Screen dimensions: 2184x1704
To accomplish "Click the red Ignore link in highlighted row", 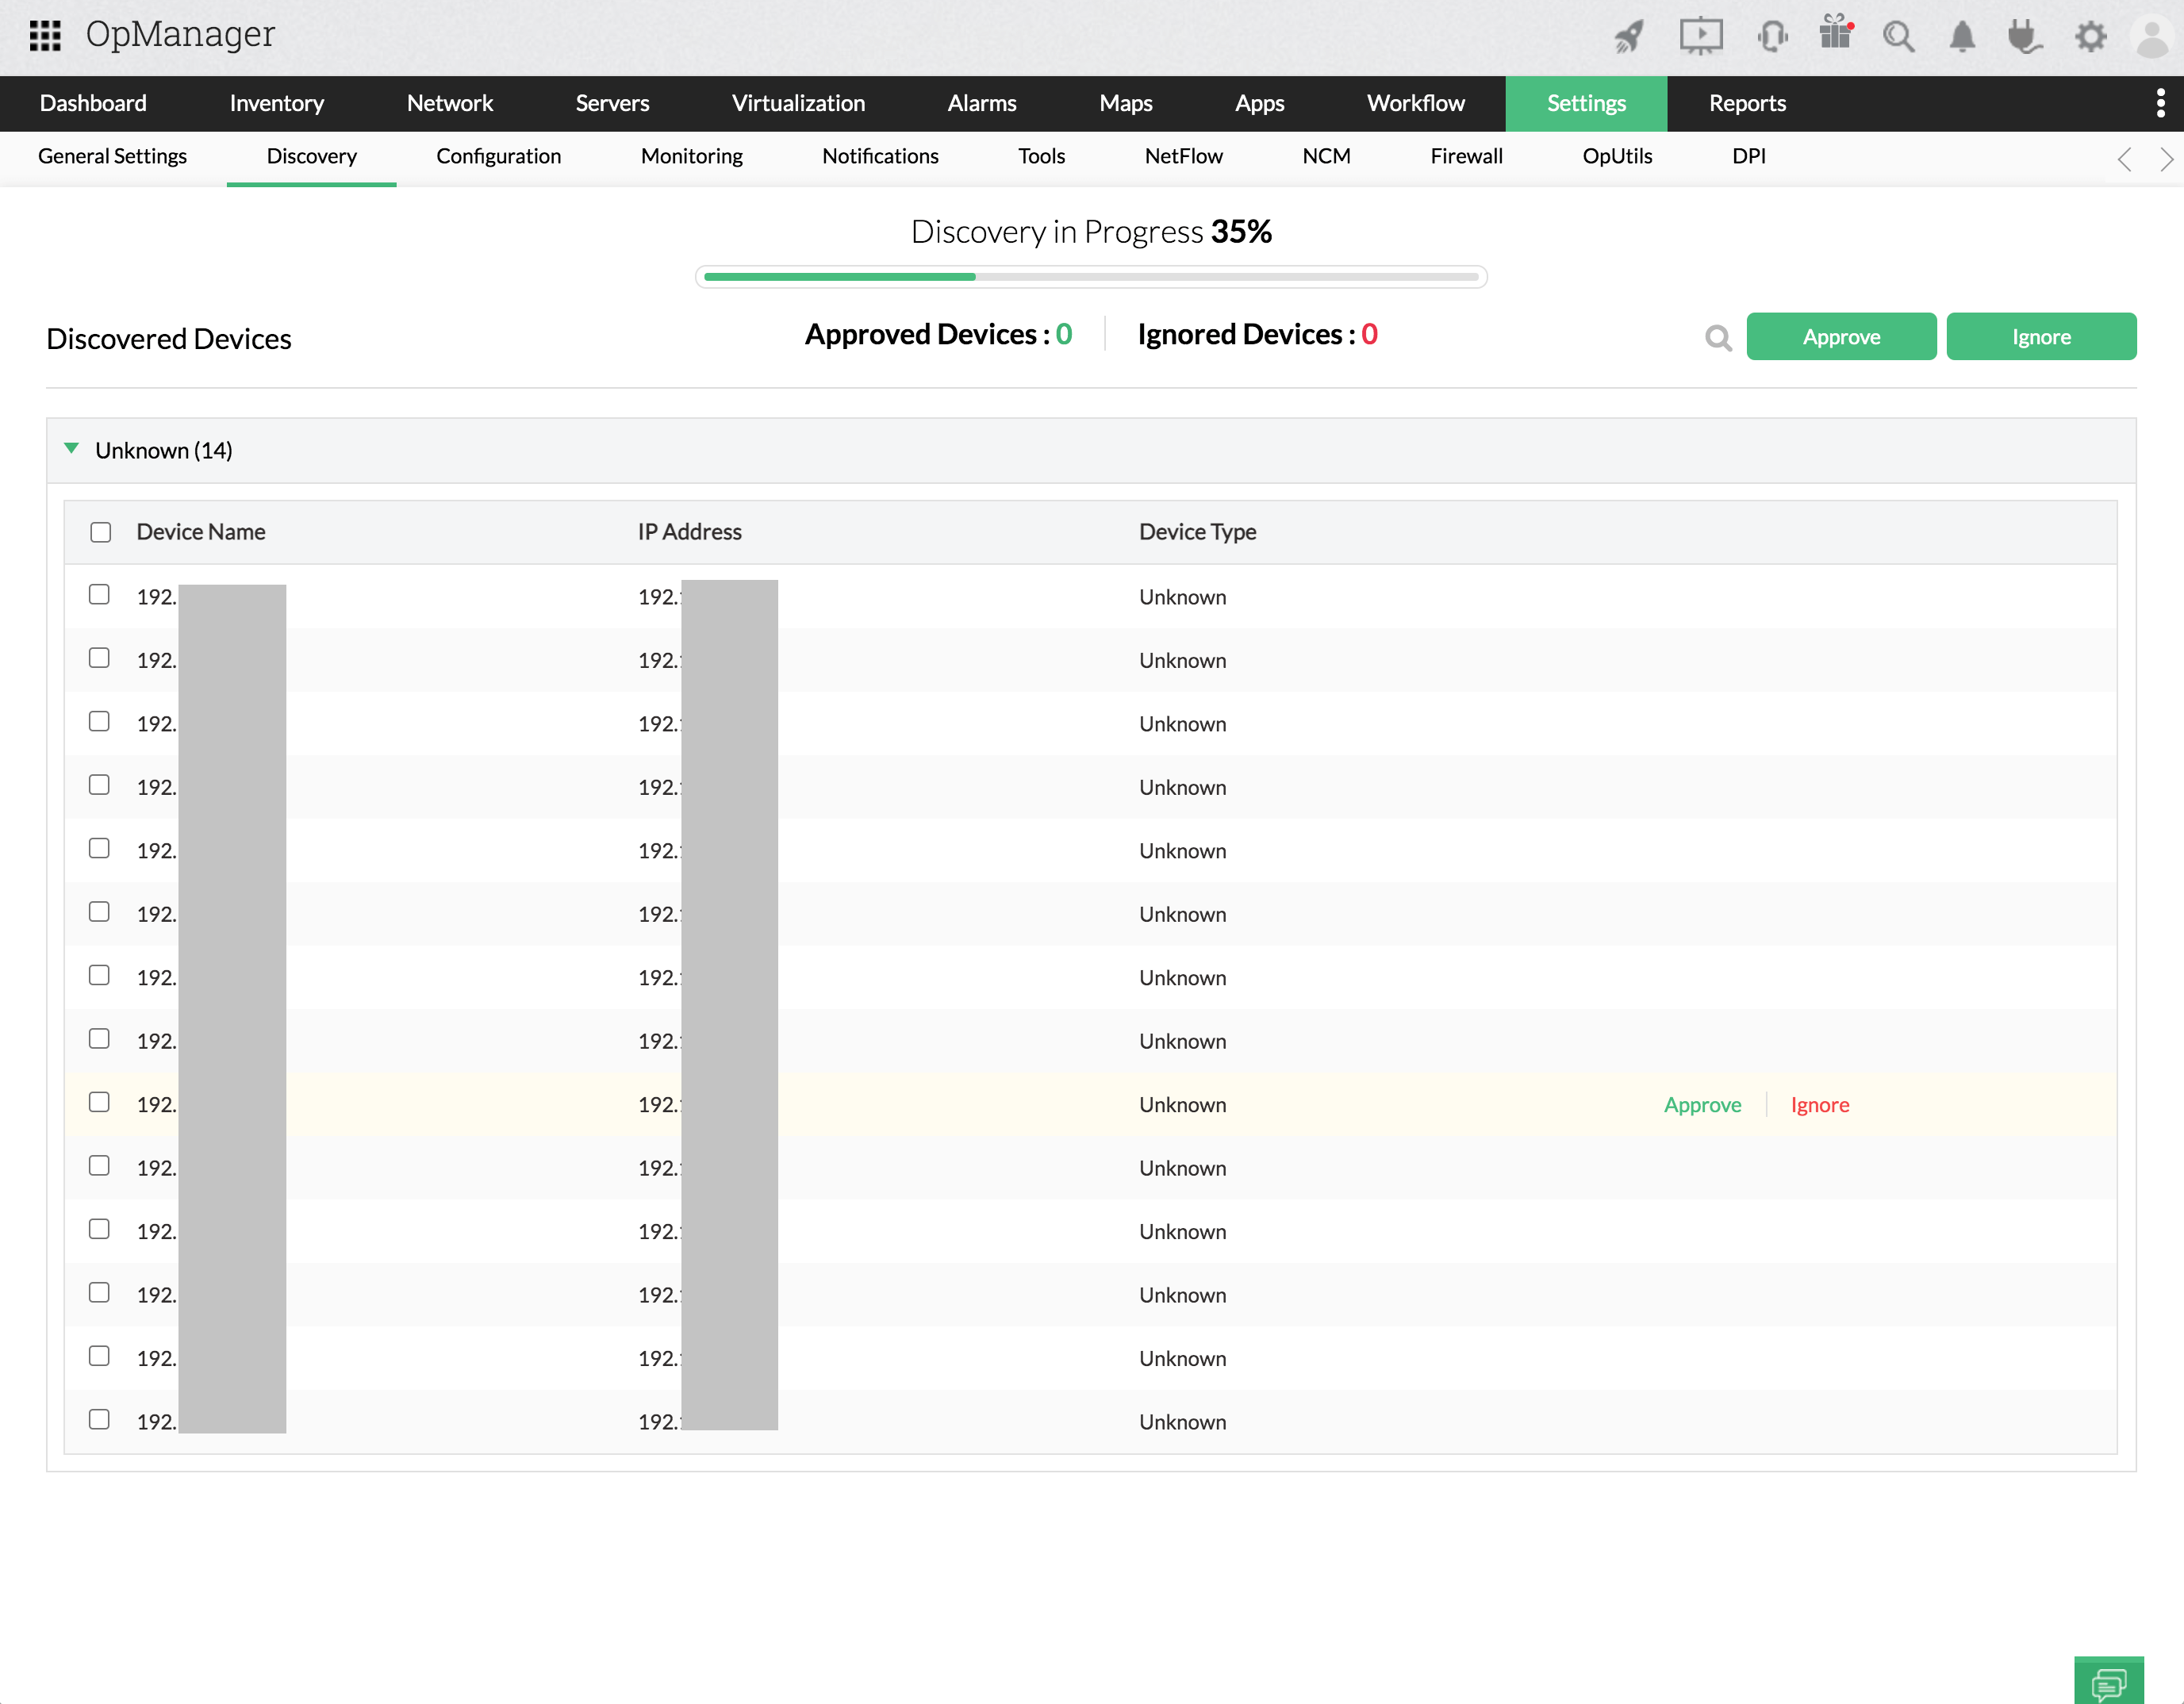I will coord(1819,1105).
